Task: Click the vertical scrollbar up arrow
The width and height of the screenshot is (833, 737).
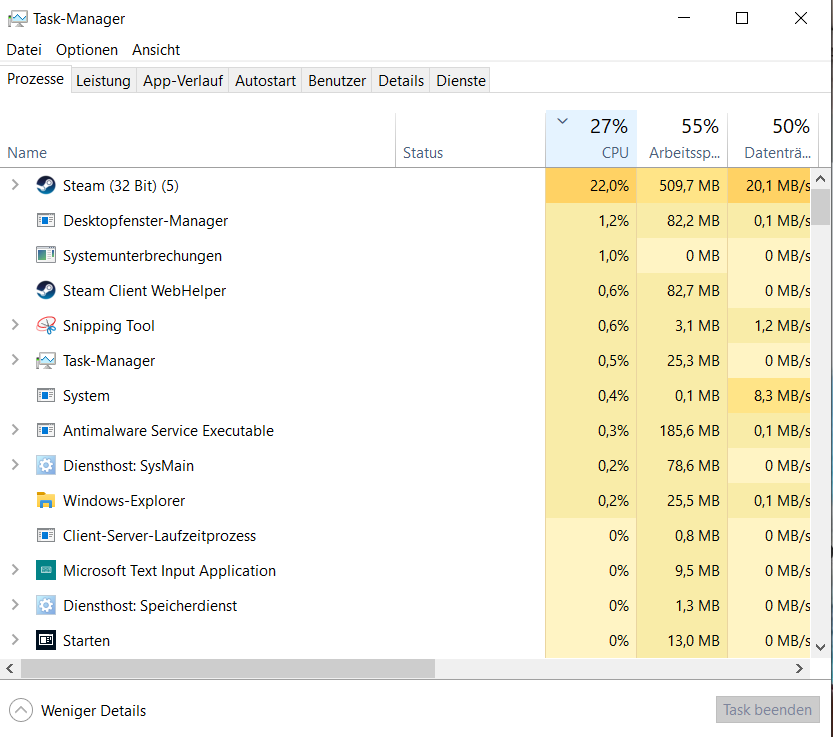Action: click(820, 179)
